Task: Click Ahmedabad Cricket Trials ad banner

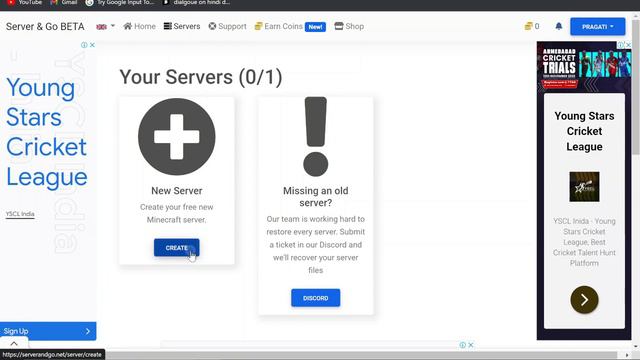Action: [584, 67]
